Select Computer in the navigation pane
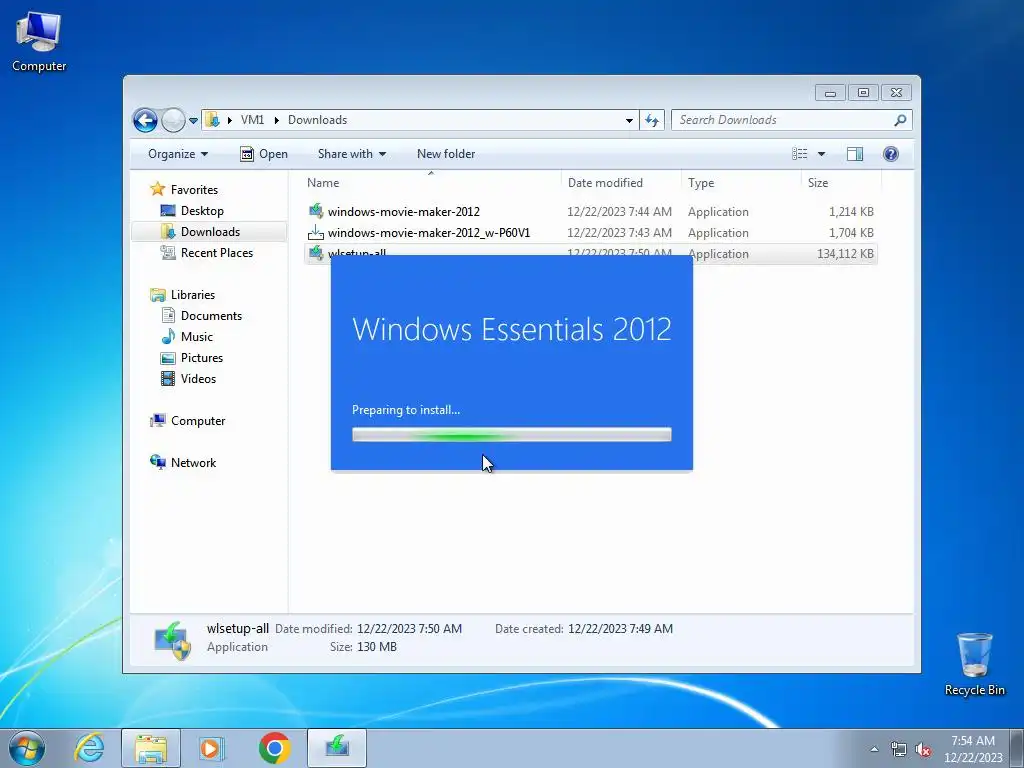This screenshot has height=768, width=1024. [x=198, y=421]
